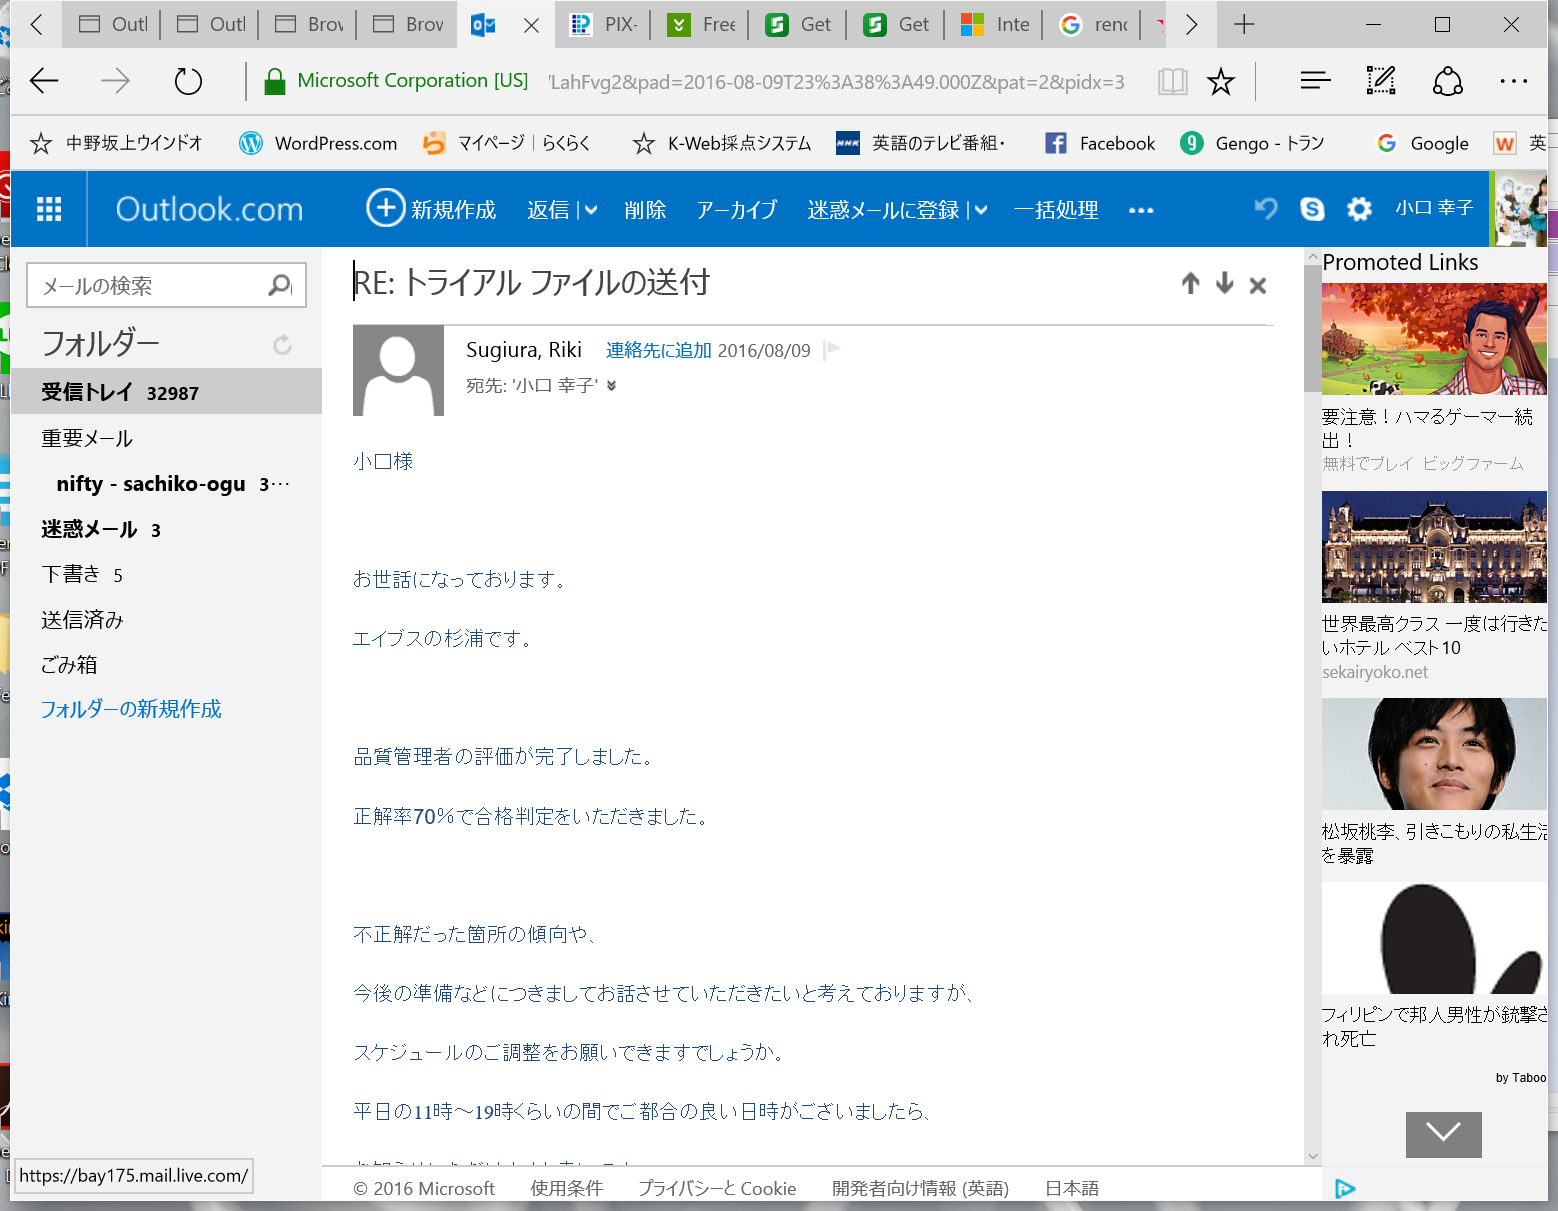The width and height of the screenshot is (1558, 1211).
Task: Toggle browser reading view
Action: pos(1172,82)
